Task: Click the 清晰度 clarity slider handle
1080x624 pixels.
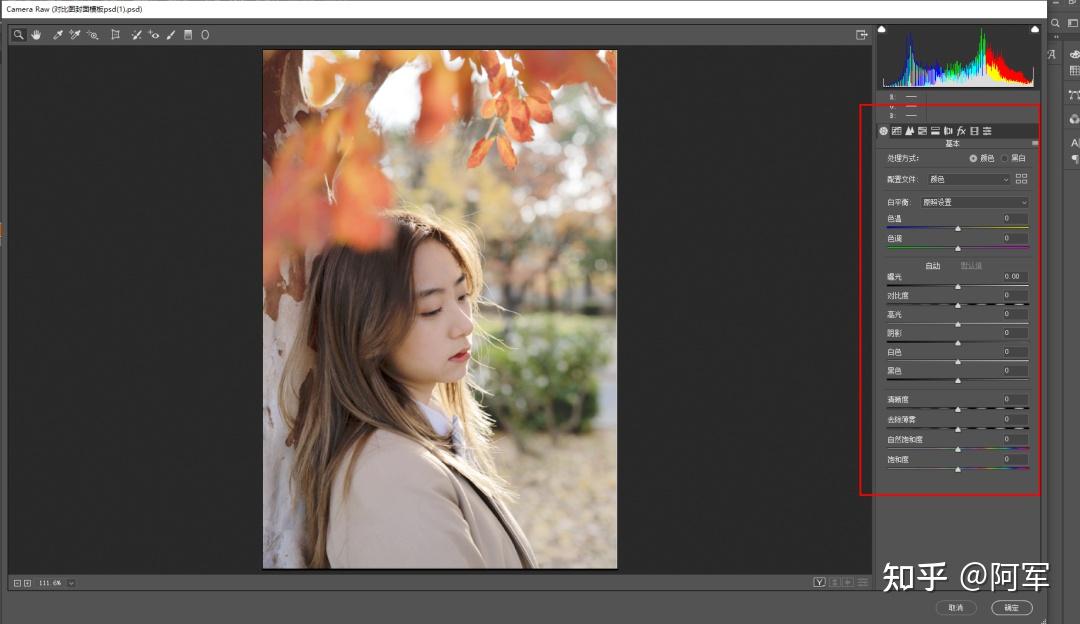Action: click(958, 409)
